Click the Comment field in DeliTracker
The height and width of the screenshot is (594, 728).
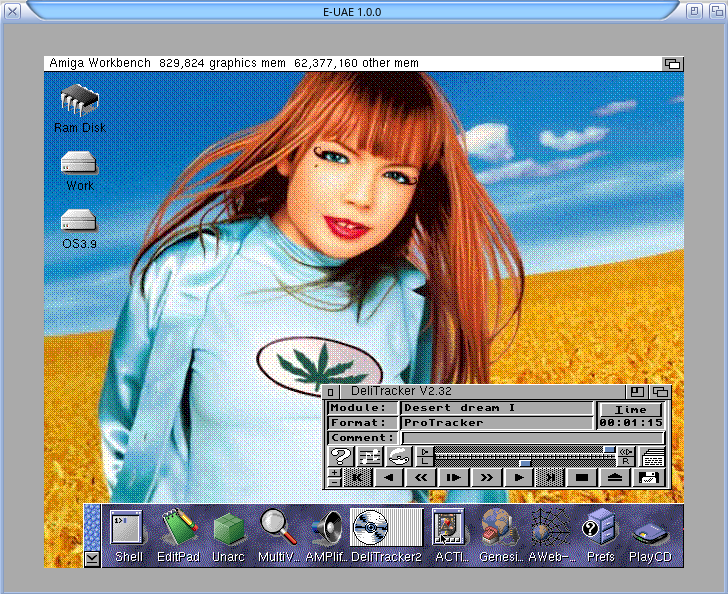533,437
